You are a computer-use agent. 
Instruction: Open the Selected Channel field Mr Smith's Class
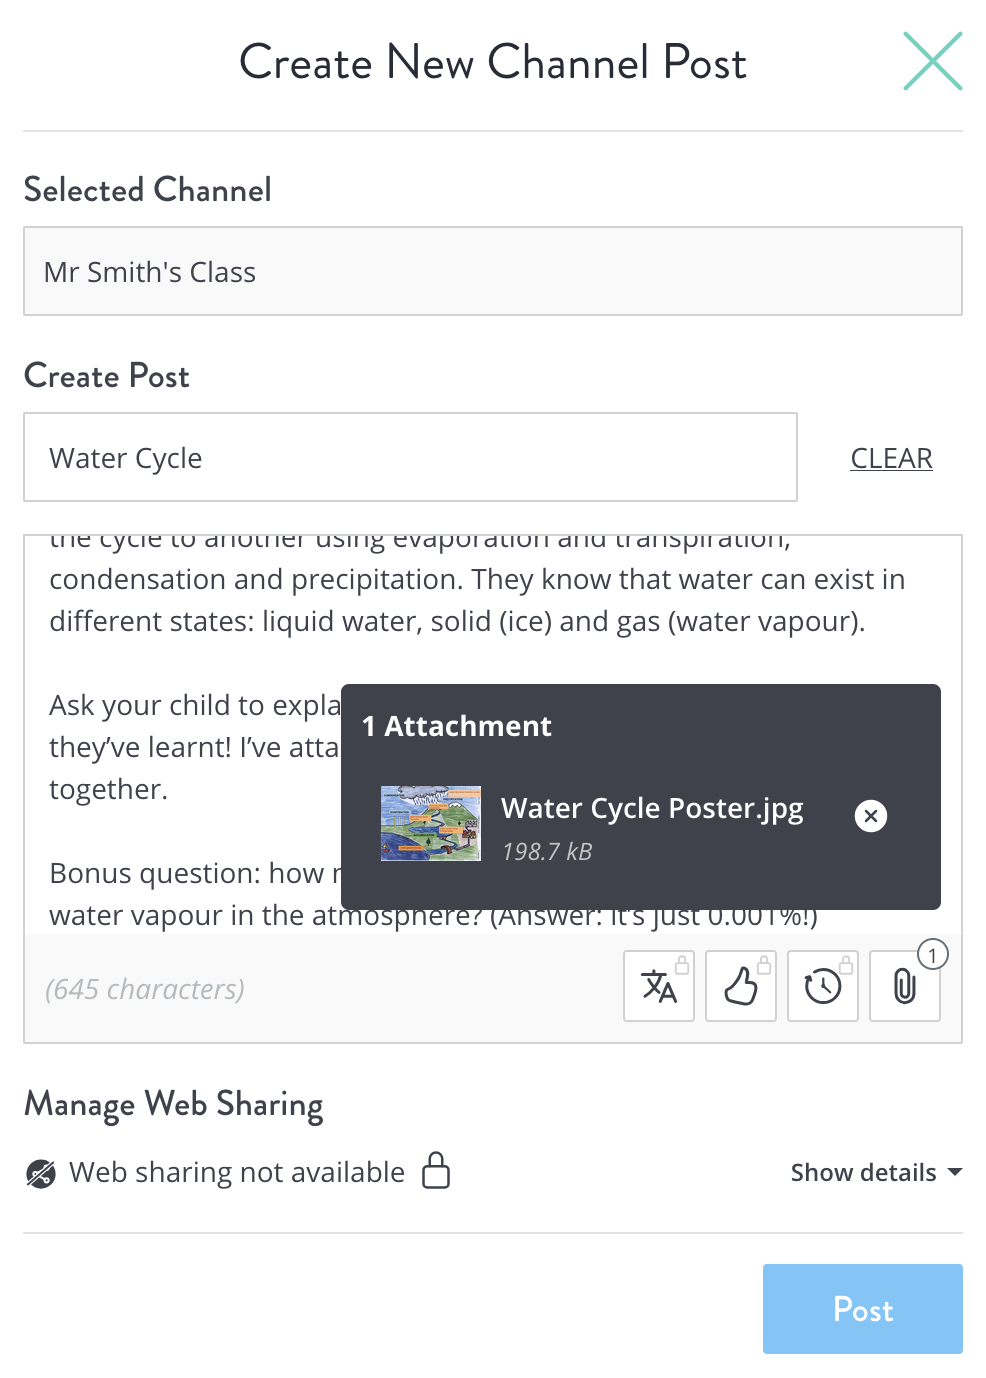pyautogui.click(x=493, y=271)
